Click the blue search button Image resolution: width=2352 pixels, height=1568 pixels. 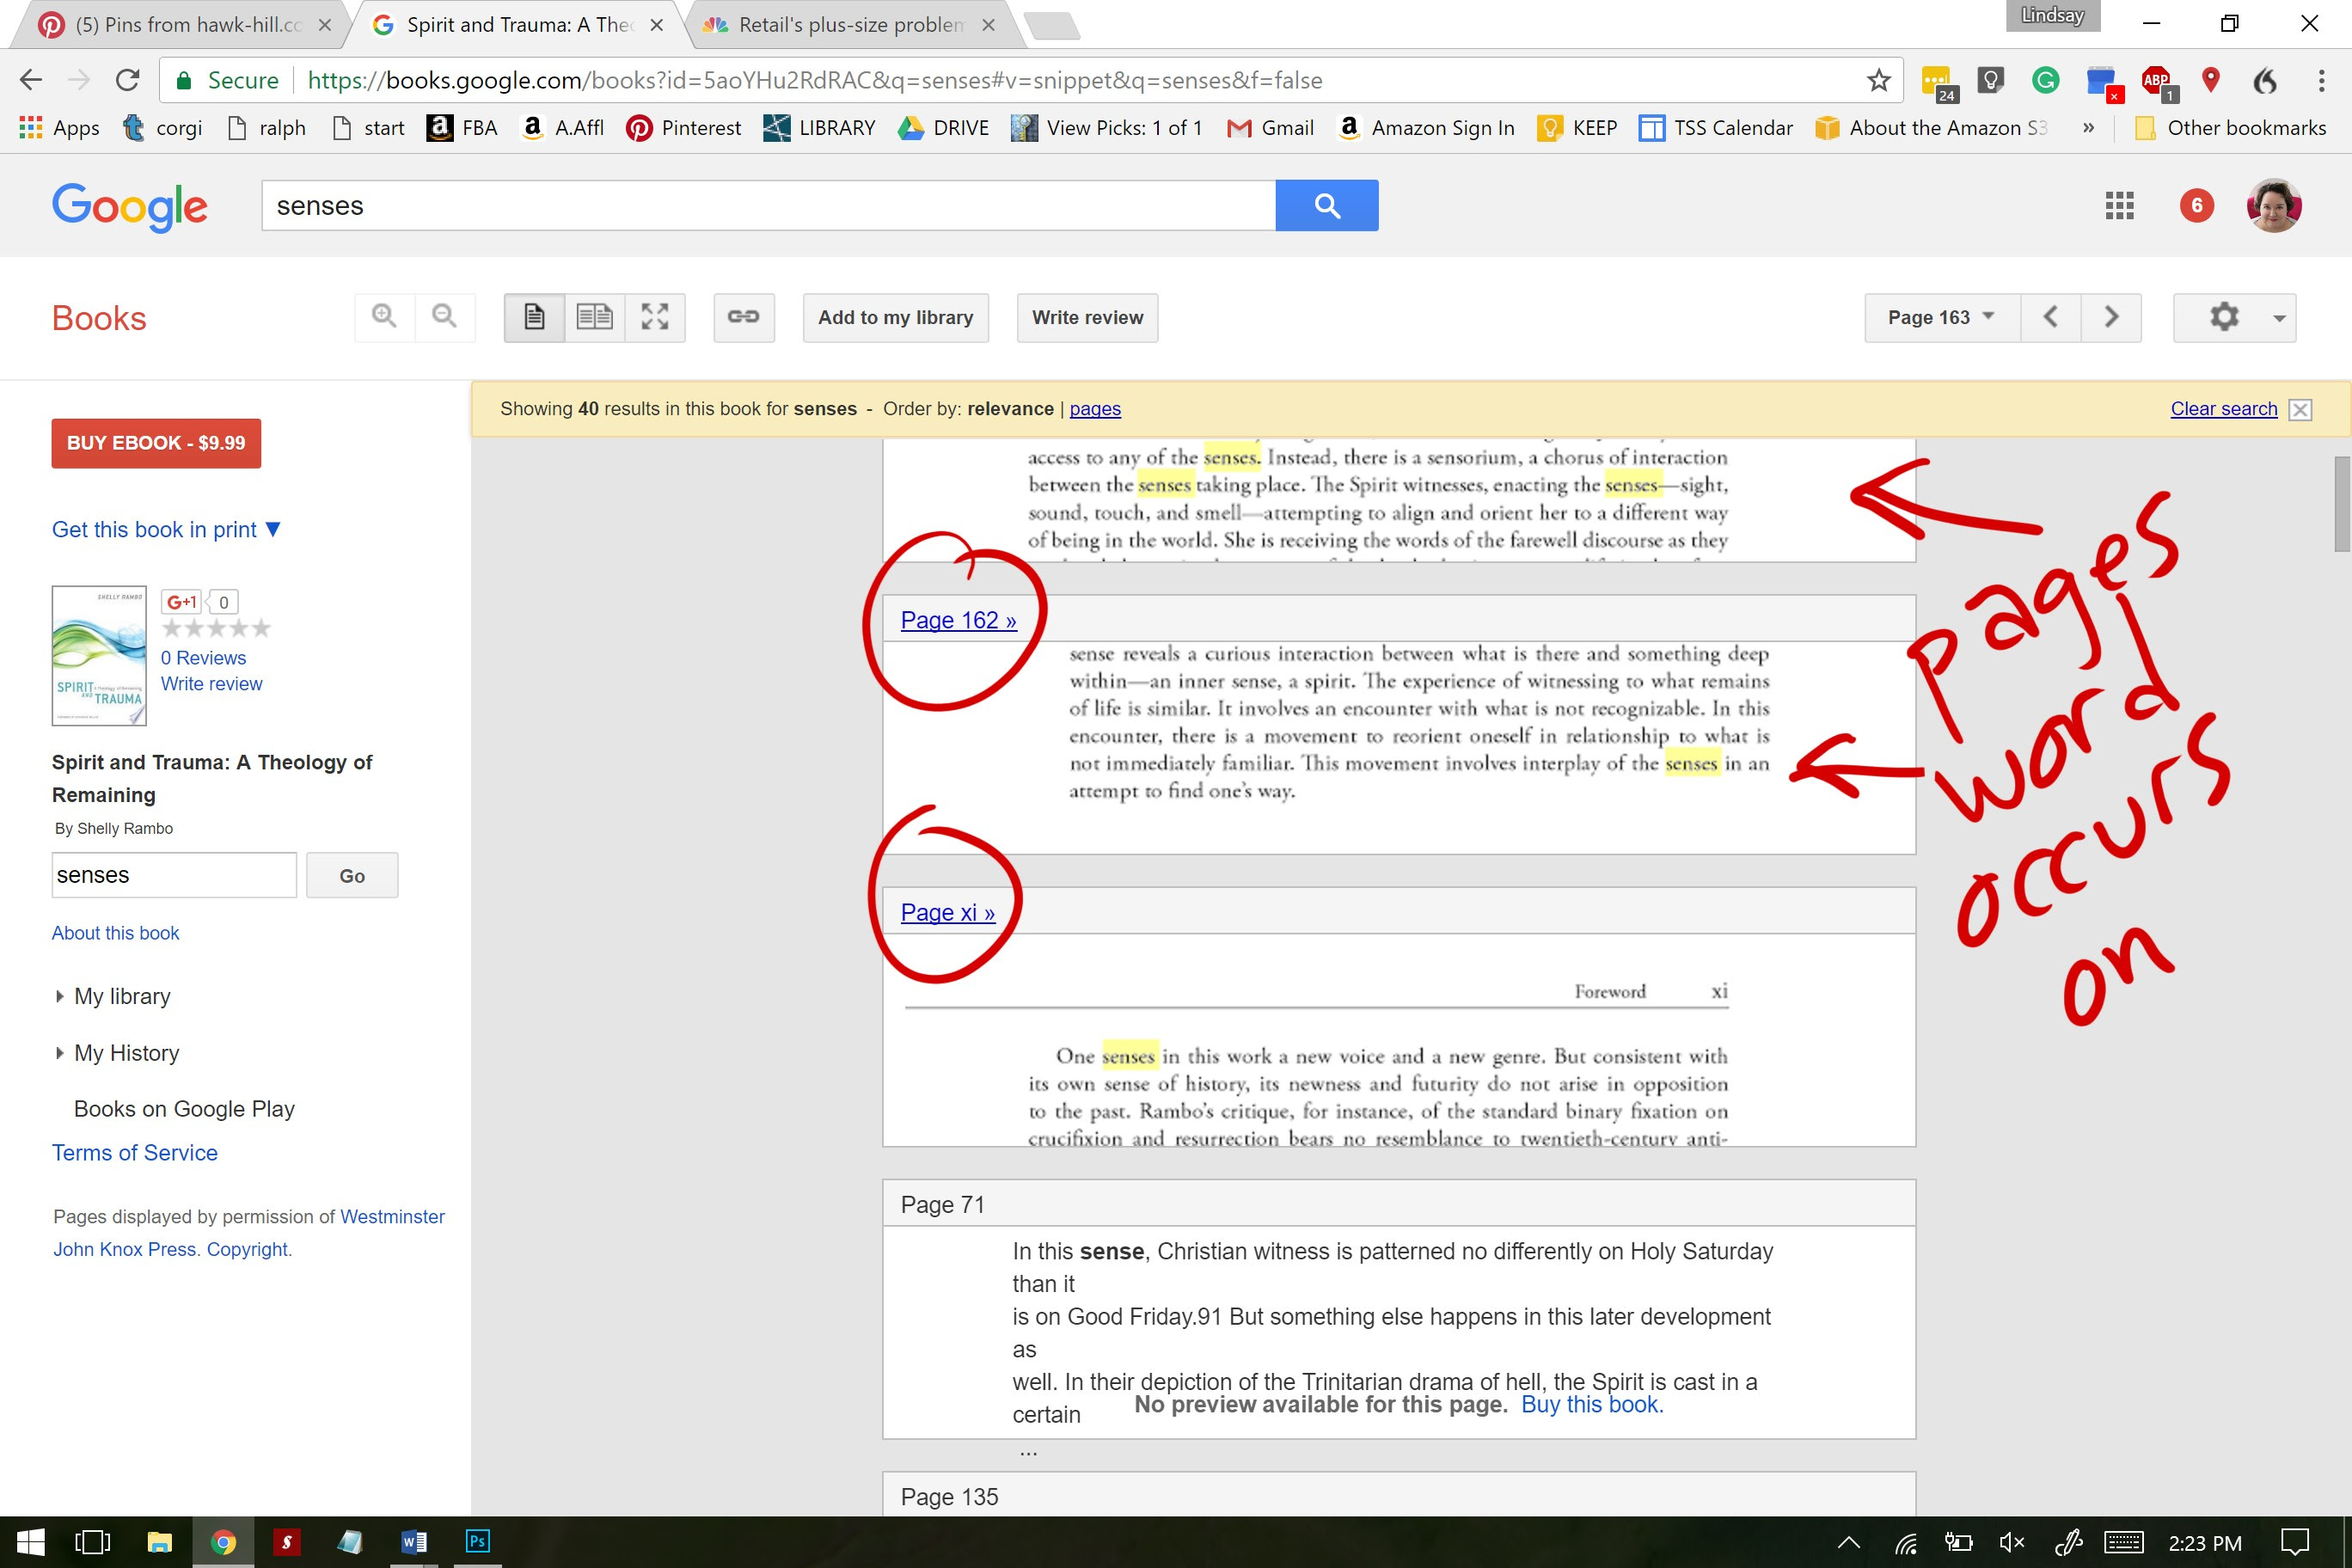(x=1326, y=205)
